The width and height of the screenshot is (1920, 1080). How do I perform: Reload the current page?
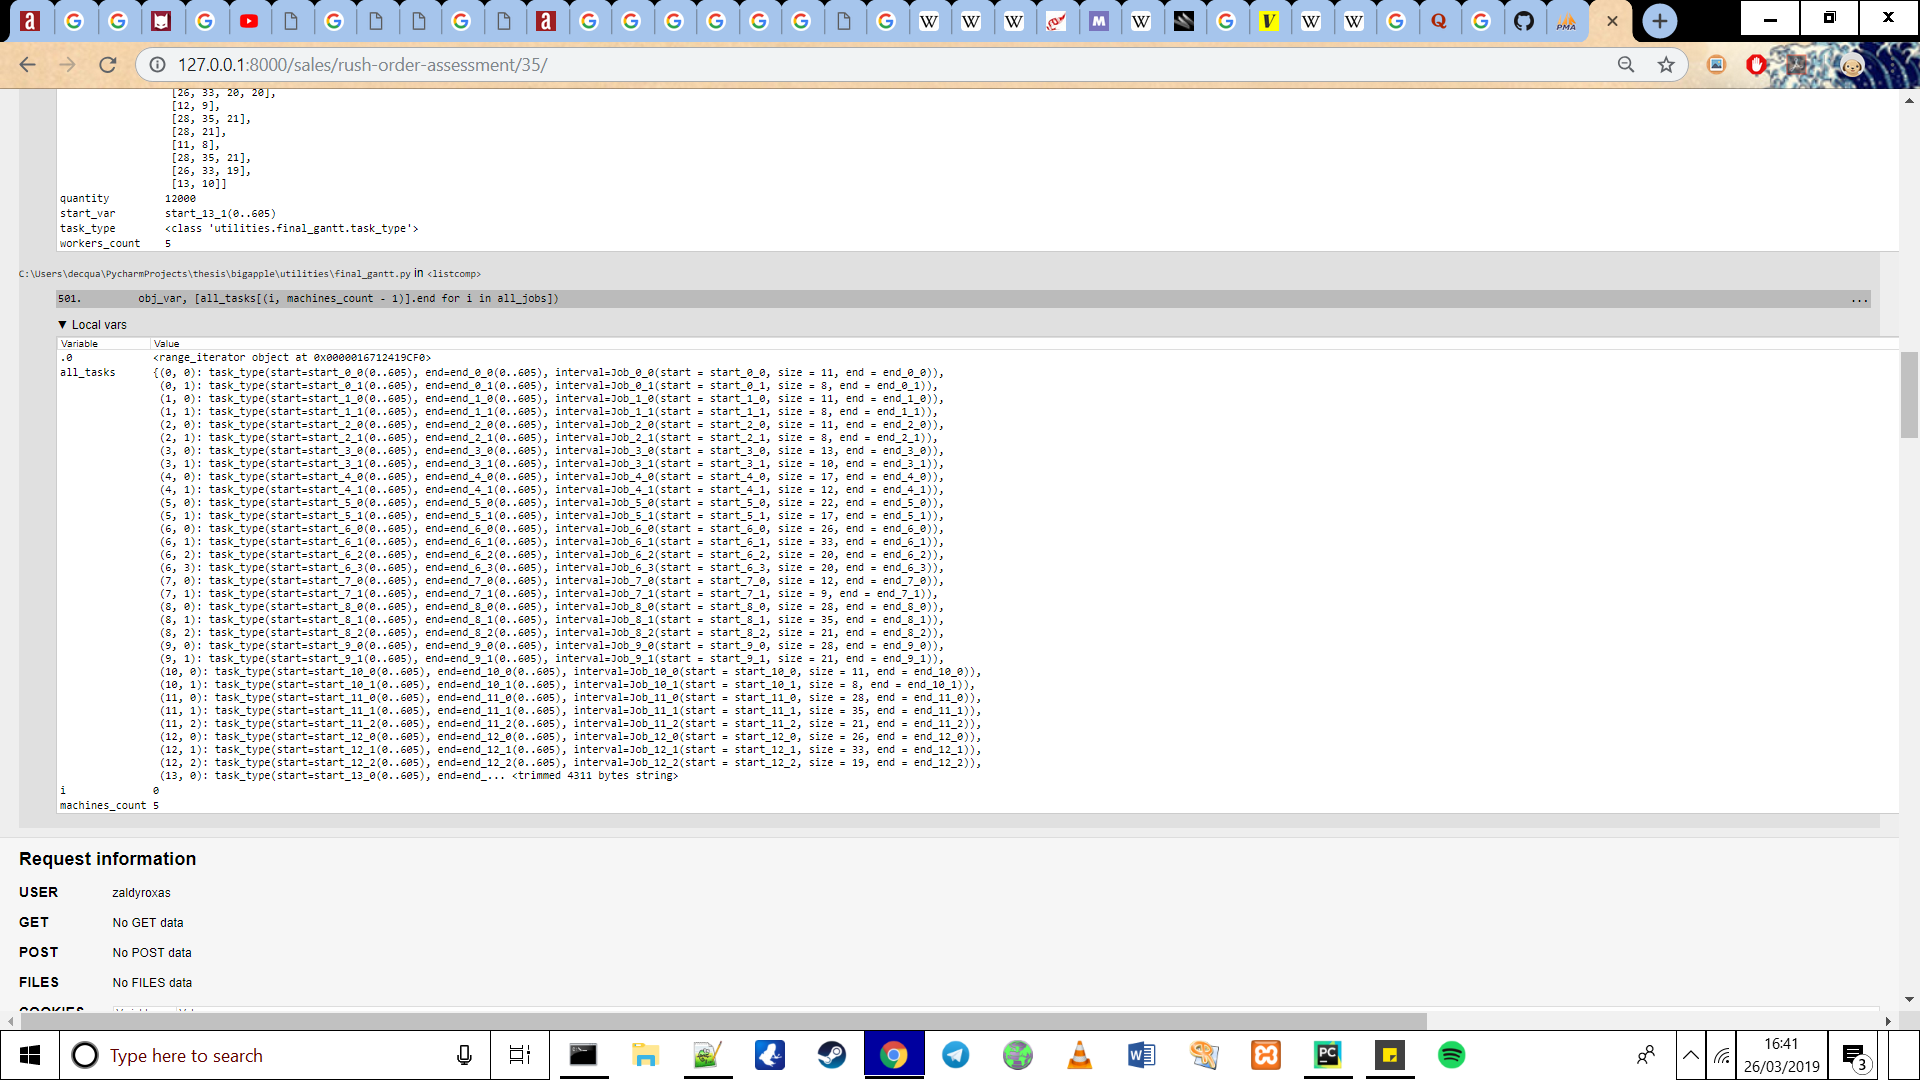click(108, 65)
